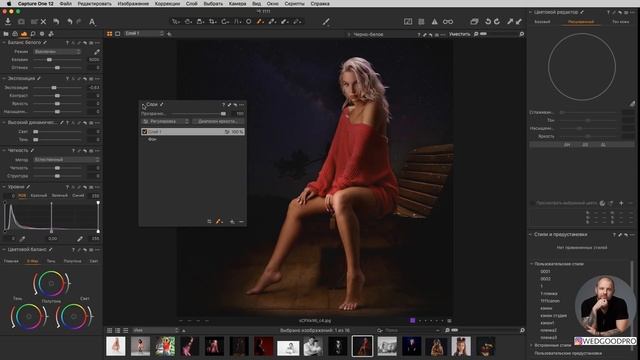Click the rotate left toolbar icon

[x=488, y=22]
